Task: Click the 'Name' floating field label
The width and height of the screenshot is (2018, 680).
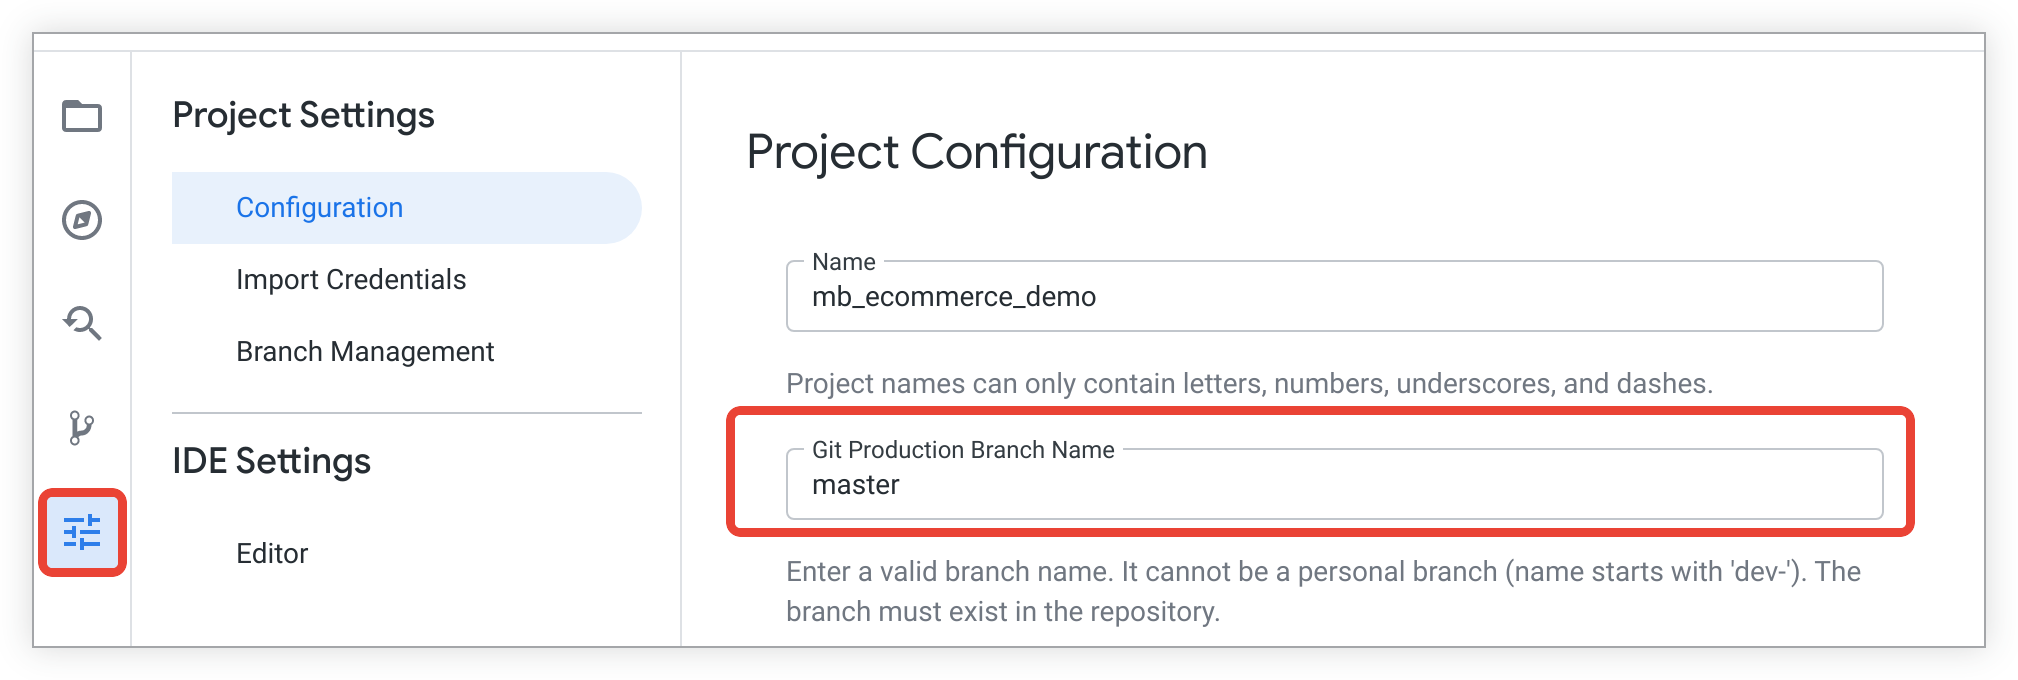Action: click(x=843, y=262)
